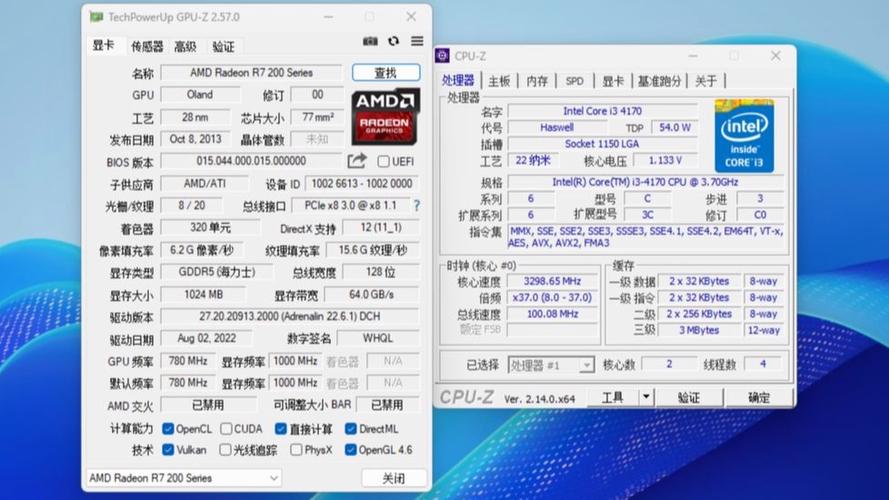Switch to GPU-Z 显卡 tab

click(x=103, y=45)
